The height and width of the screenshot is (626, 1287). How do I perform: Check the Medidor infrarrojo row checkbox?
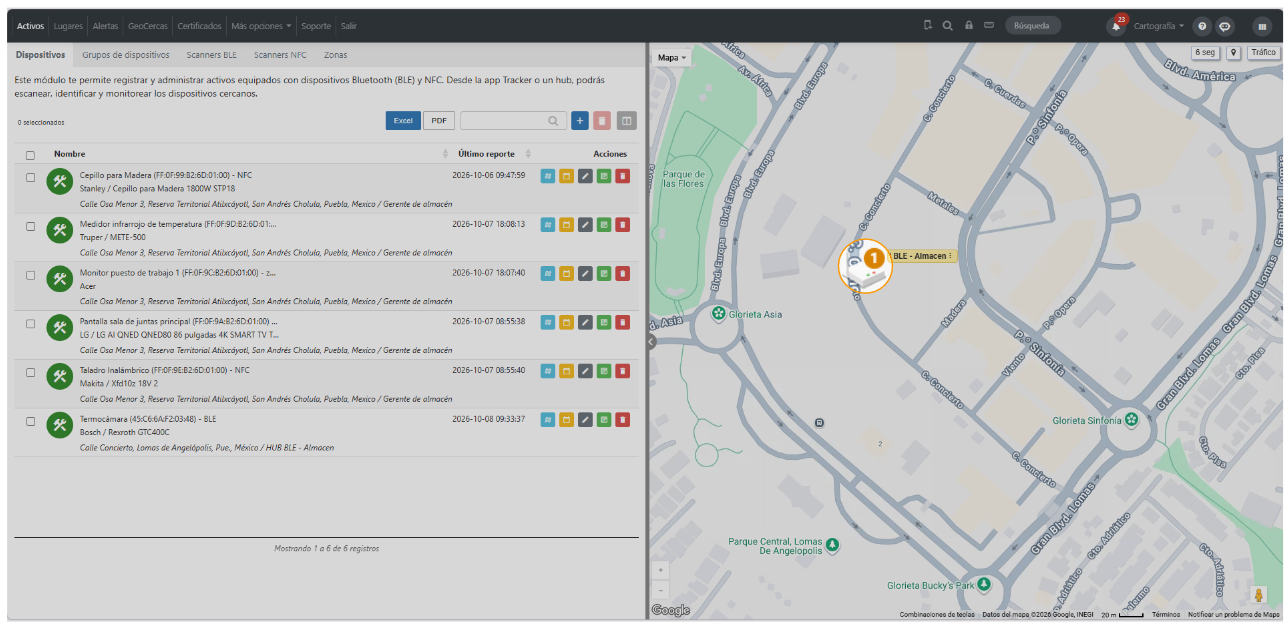30,226
